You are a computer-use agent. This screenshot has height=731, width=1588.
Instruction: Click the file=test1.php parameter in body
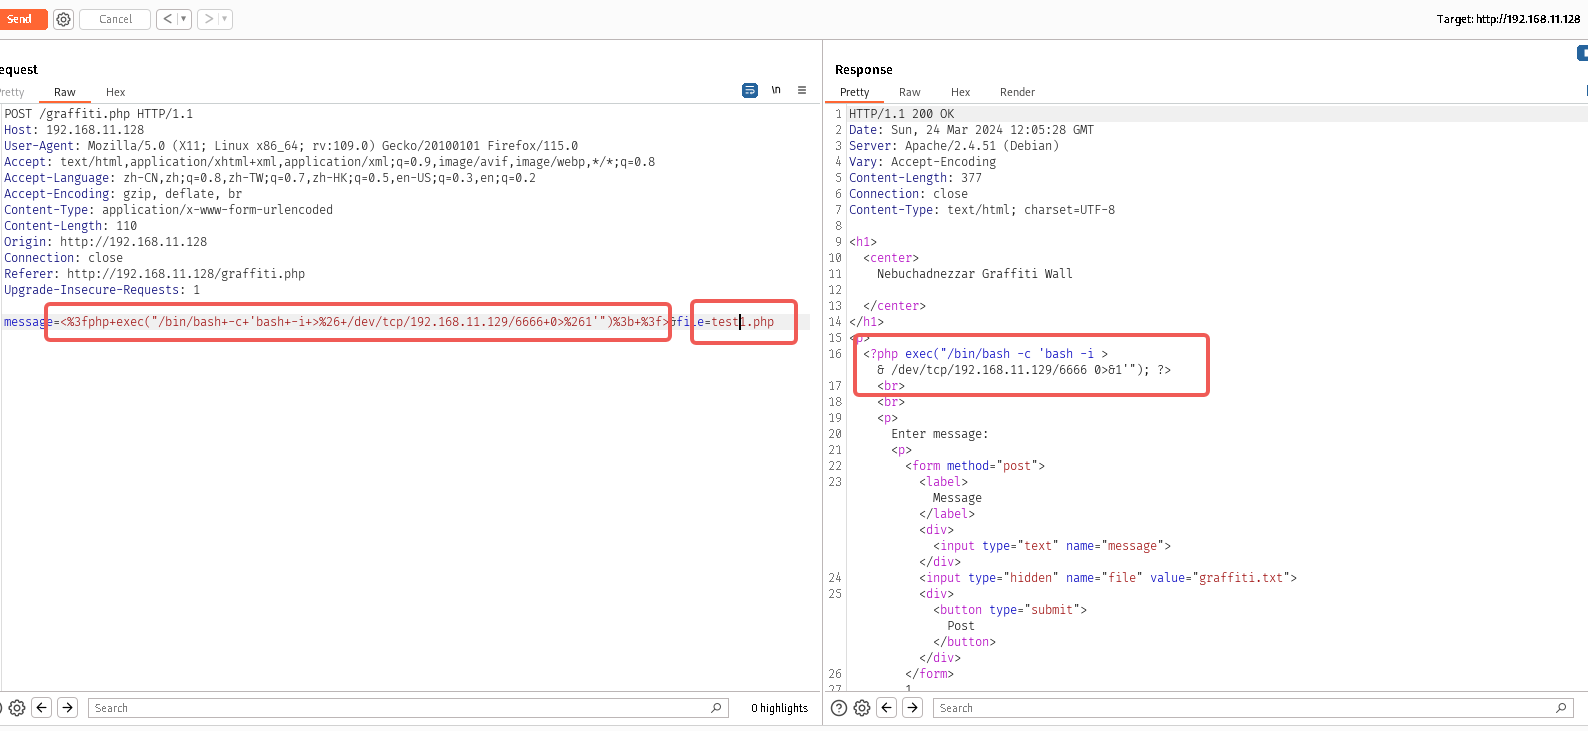725,322
